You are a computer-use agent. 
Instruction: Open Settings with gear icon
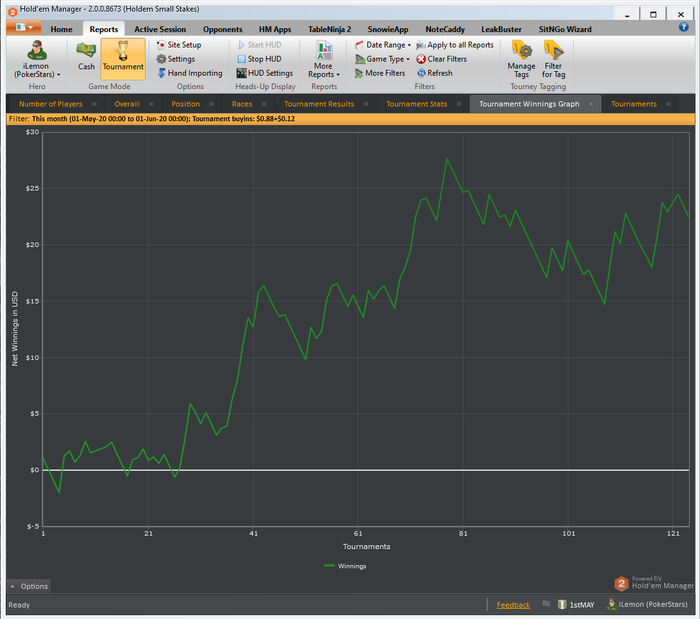pyautogui.click(x=175, y=59)
